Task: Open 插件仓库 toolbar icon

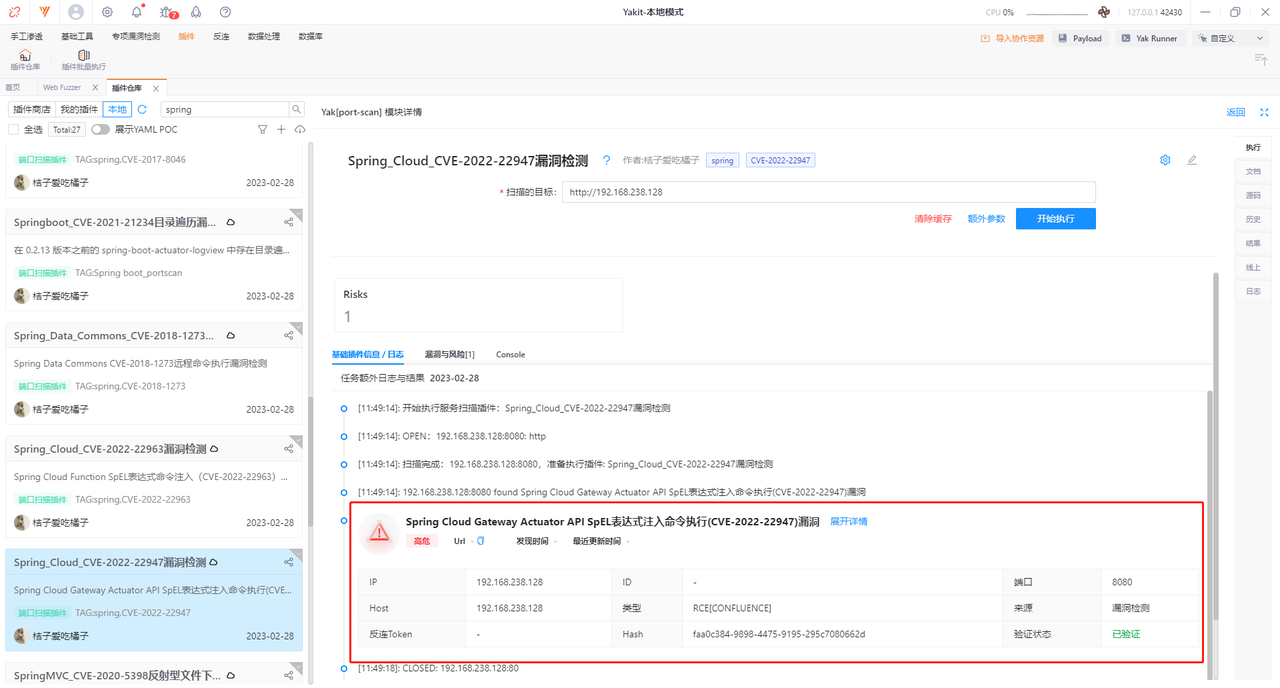Action: tap(25, 60)
